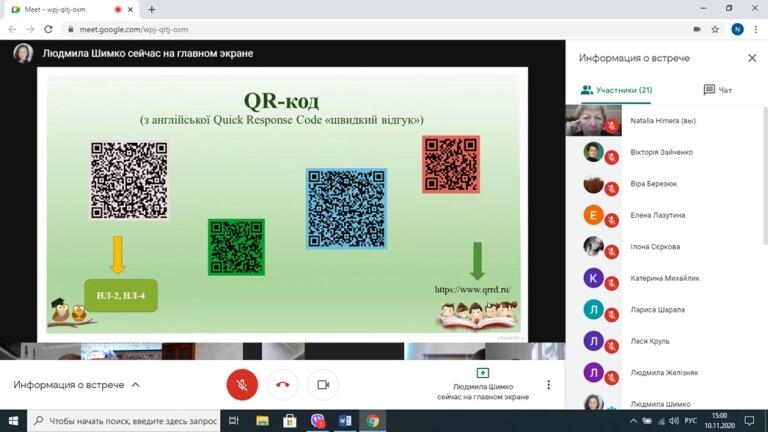The height and width of the screenshot is (432, 768).
Task: Select participant Людмила Желізняк name
Action: pyautogui.click(x=664, y=373)
